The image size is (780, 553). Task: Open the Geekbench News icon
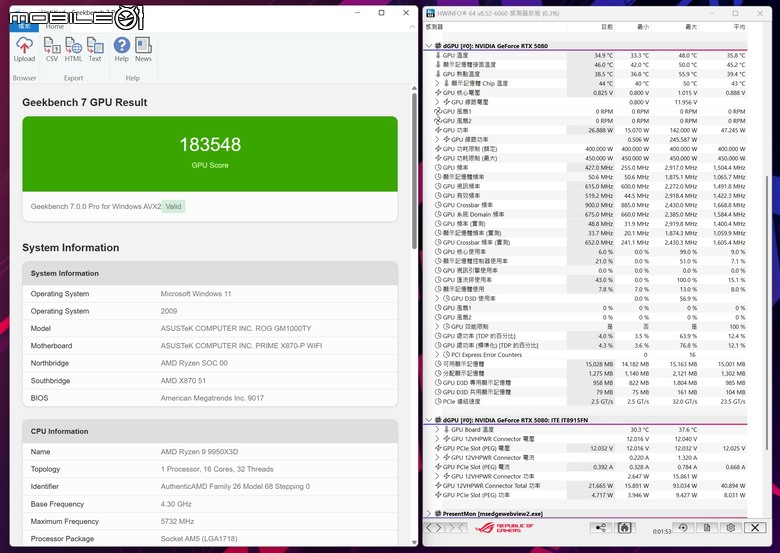(143, 50)
